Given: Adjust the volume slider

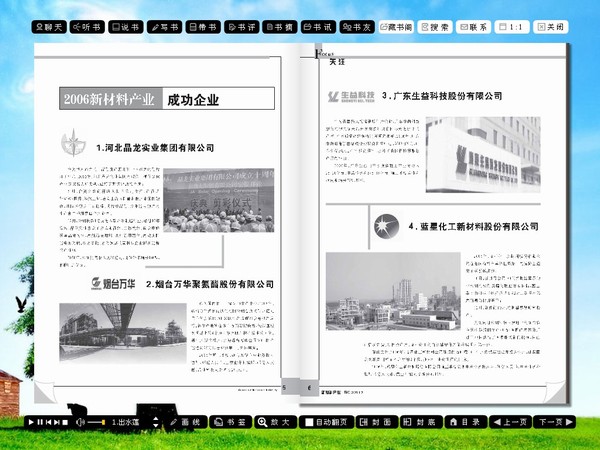Looking at the screenshot, I should [96, 422].
